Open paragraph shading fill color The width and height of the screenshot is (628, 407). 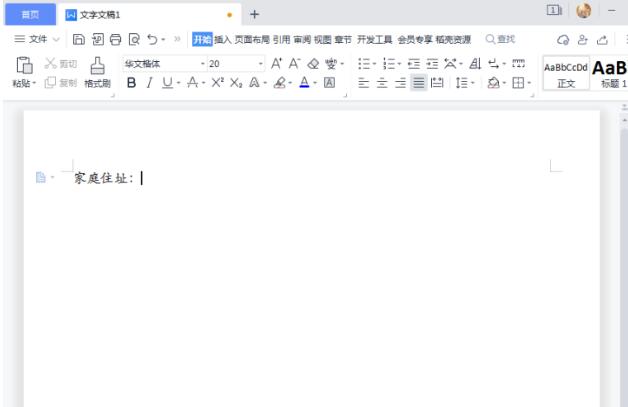click(x=493, y=83)
